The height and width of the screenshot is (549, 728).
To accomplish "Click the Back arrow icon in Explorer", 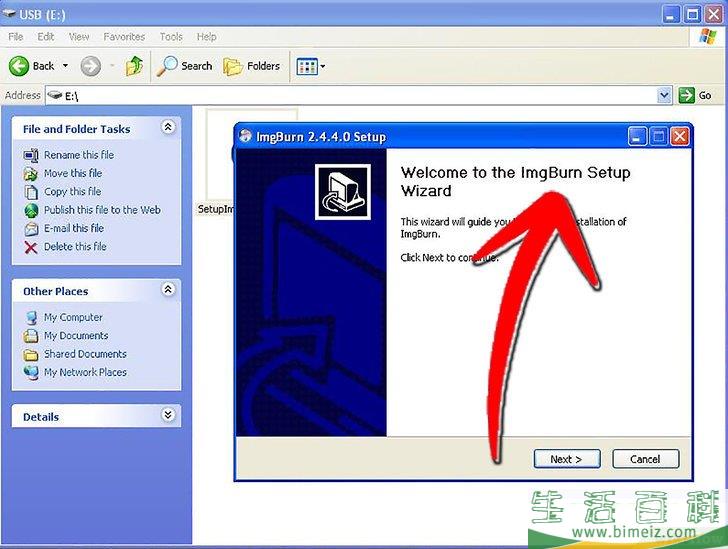I will click(x=19, y=66).
